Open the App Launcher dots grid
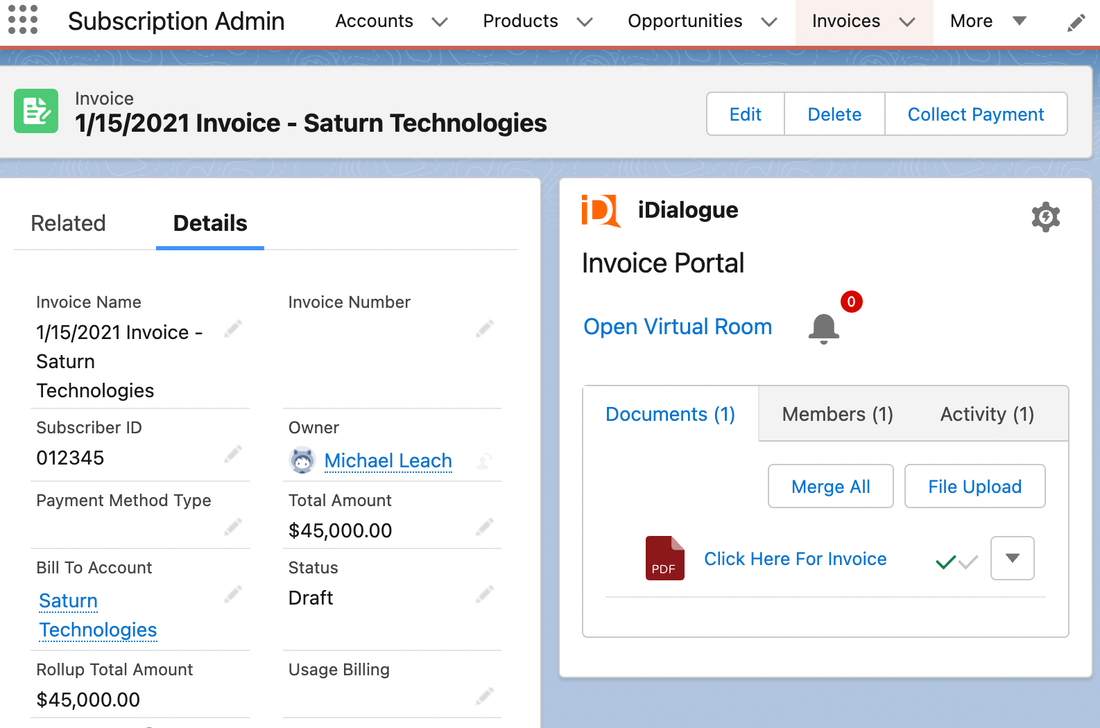The image size is (1100, 728). pos(22,20)
